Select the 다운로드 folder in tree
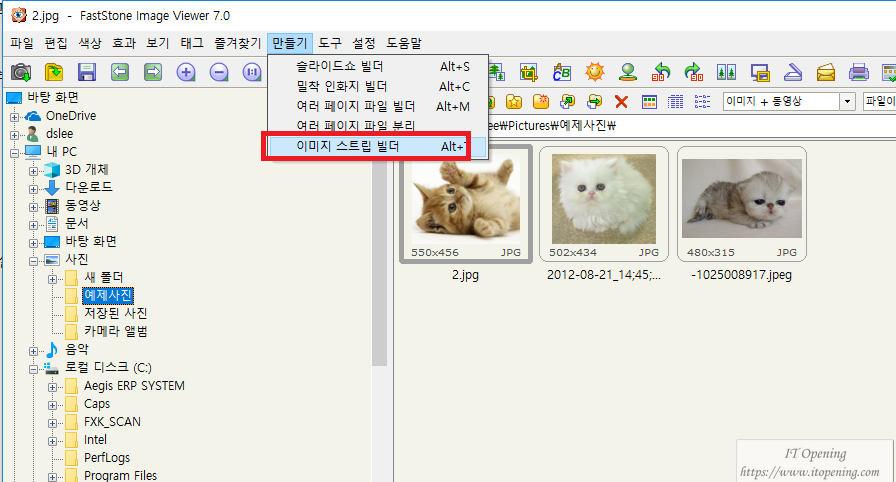Image resolution: width=896 pixels, height=482 pixels. pyautogui.click(x=89, y=187)
